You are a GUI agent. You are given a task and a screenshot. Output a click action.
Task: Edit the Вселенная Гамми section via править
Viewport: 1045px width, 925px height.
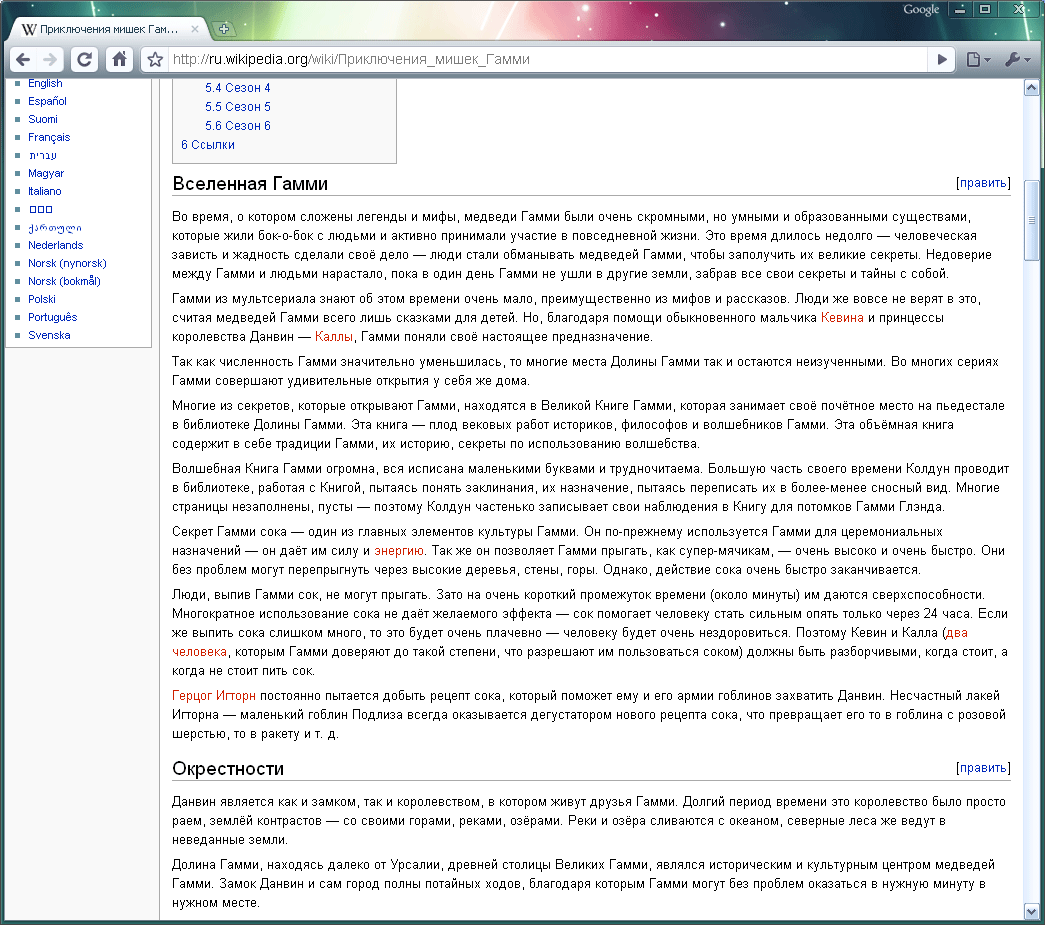(x=983, y=183)
